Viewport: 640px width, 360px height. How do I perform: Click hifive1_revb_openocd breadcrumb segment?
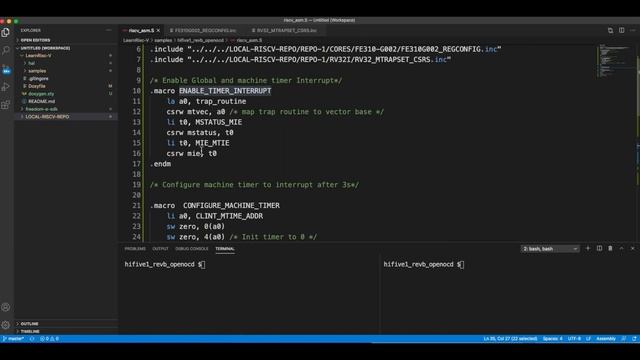click(200, 40)
